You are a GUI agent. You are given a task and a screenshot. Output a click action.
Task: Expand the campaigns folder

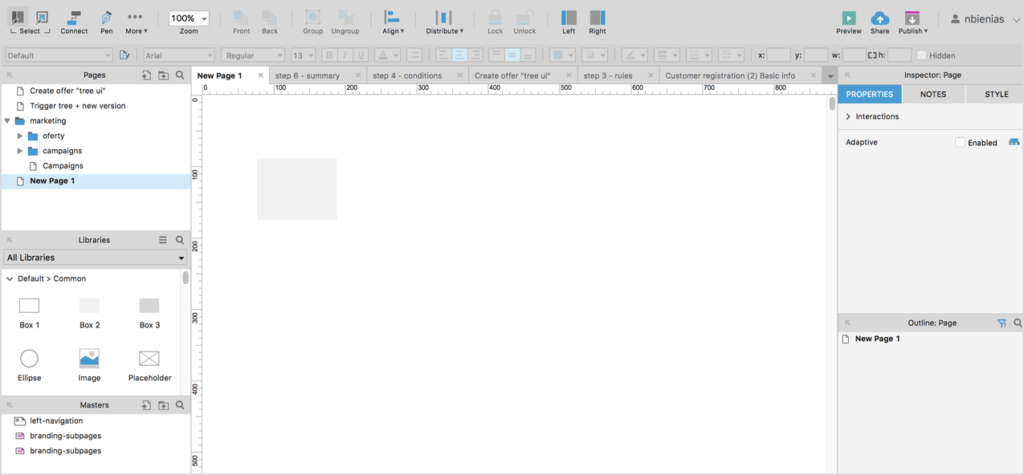(20, 151)
